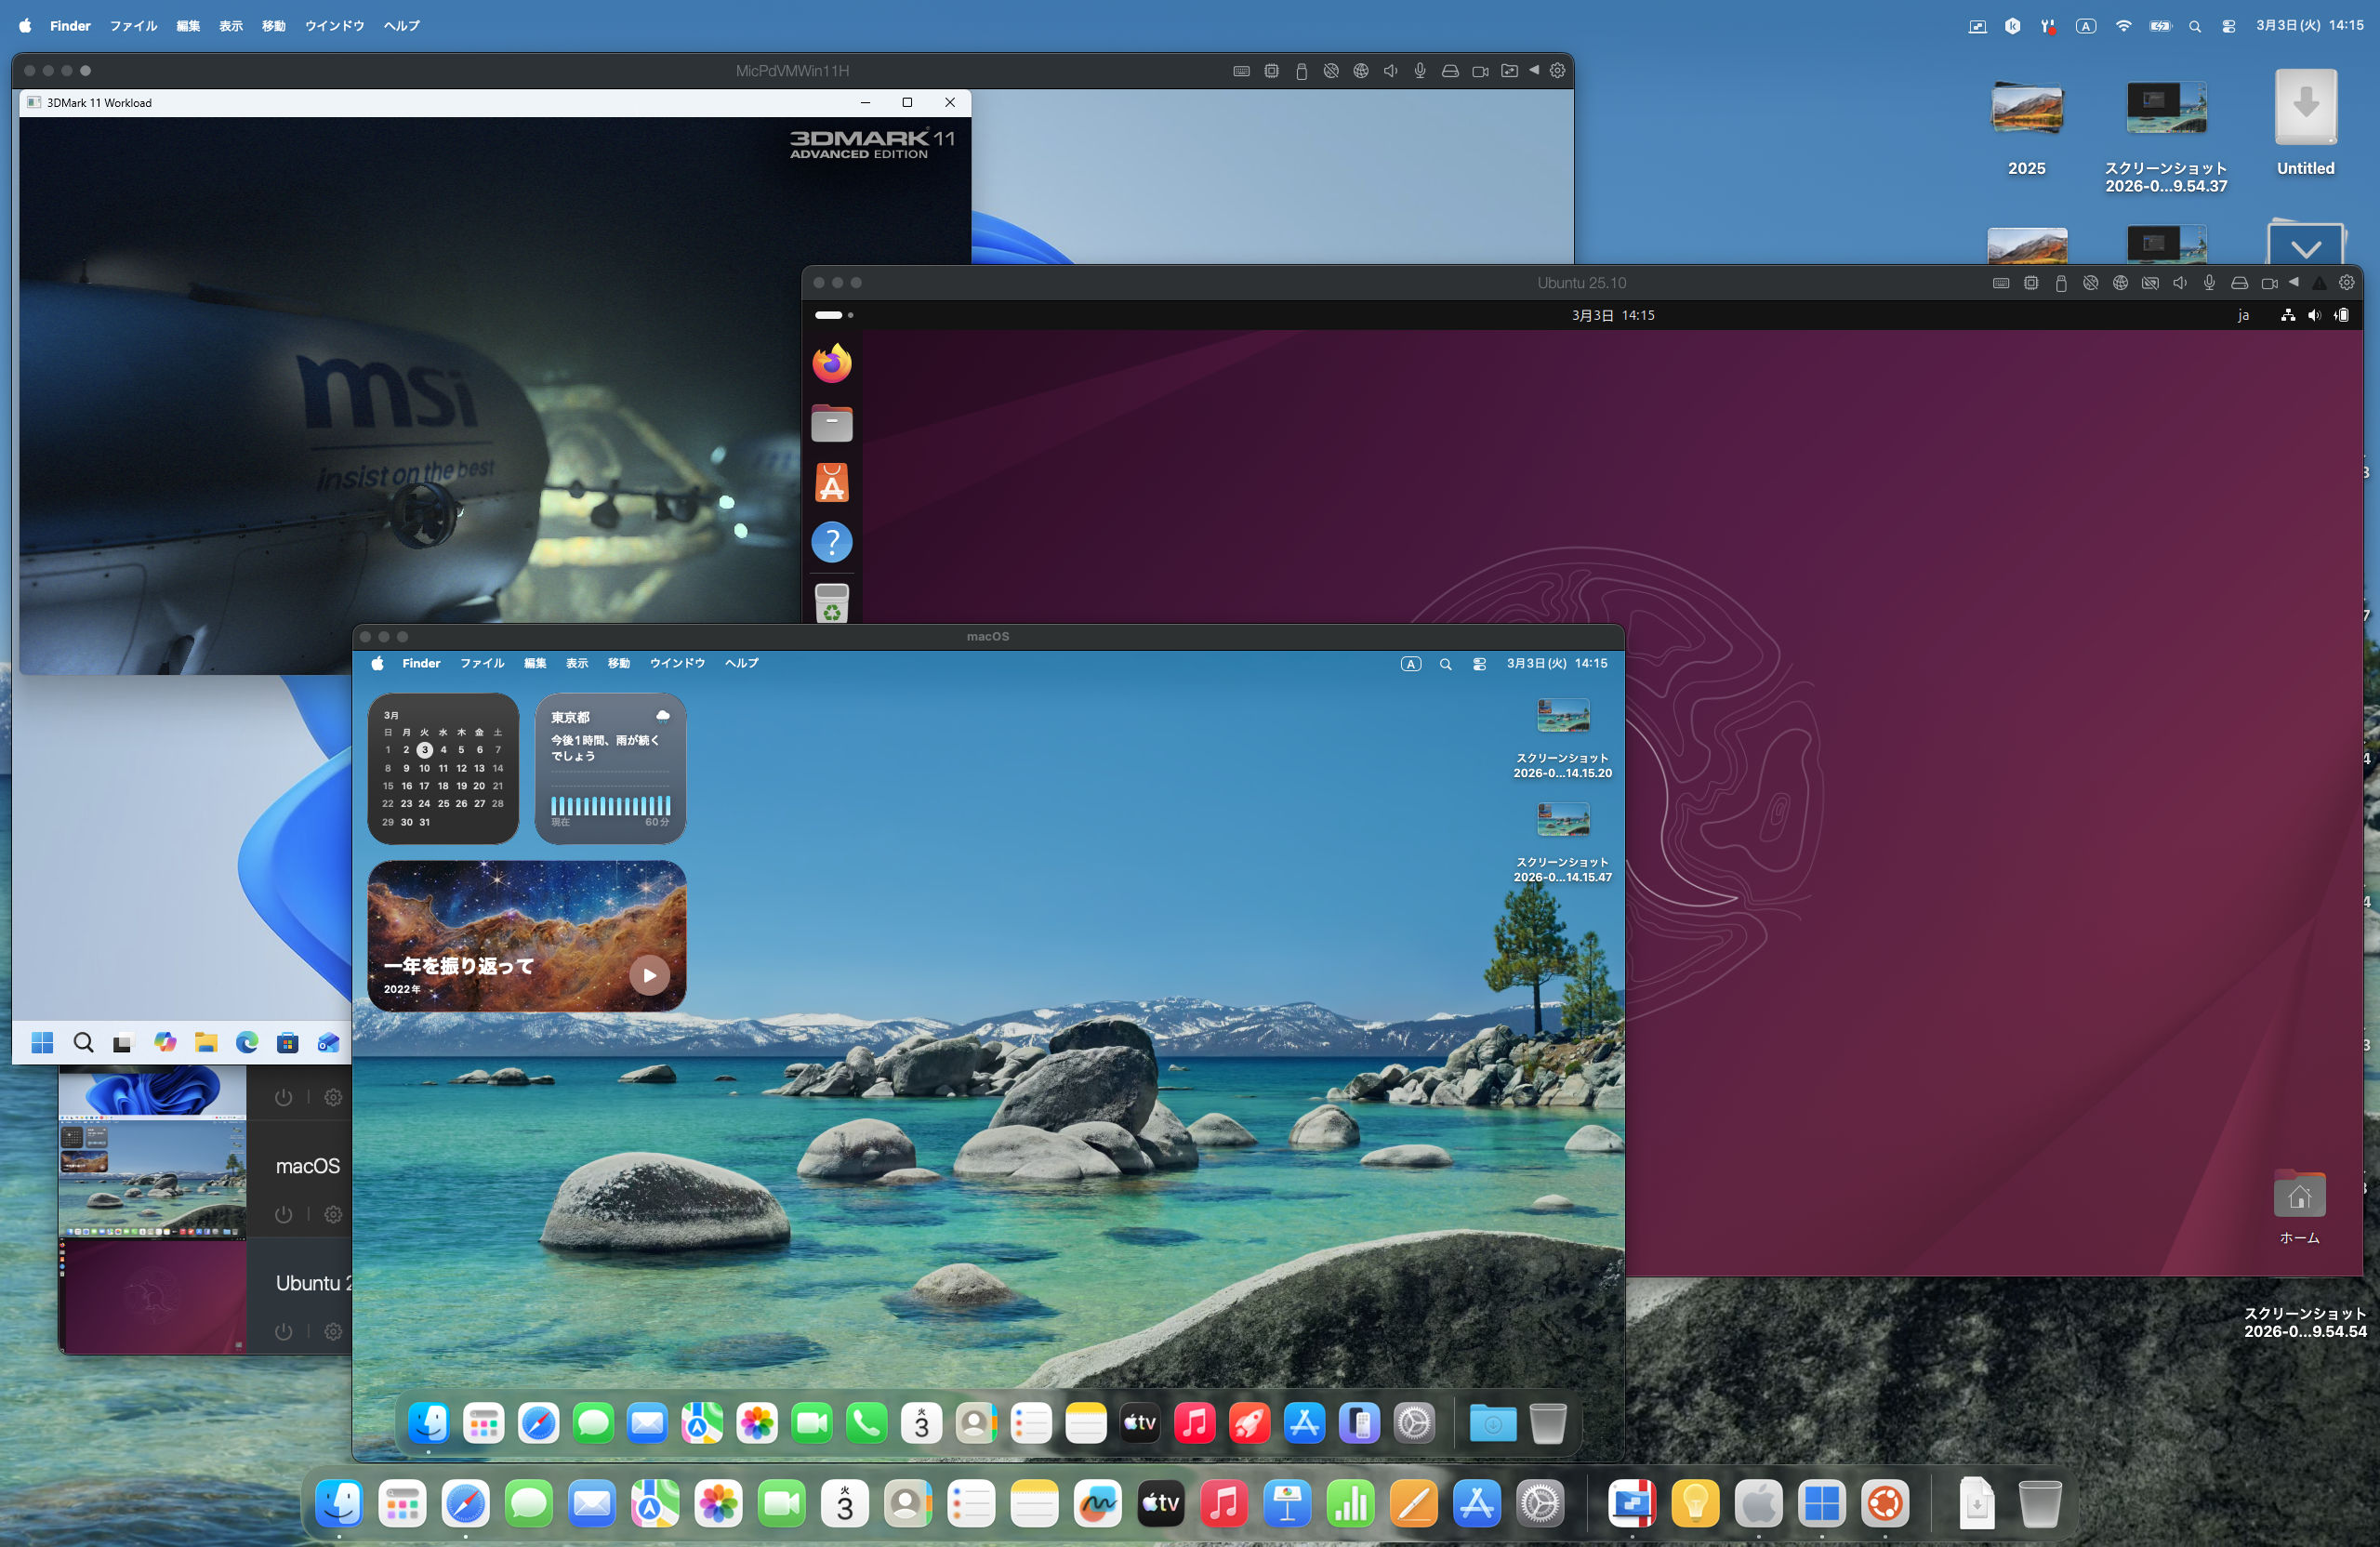Select macOS VM thumbnail in control center
This screenshot has height=1547, width=2380.
click(152, 1179)
